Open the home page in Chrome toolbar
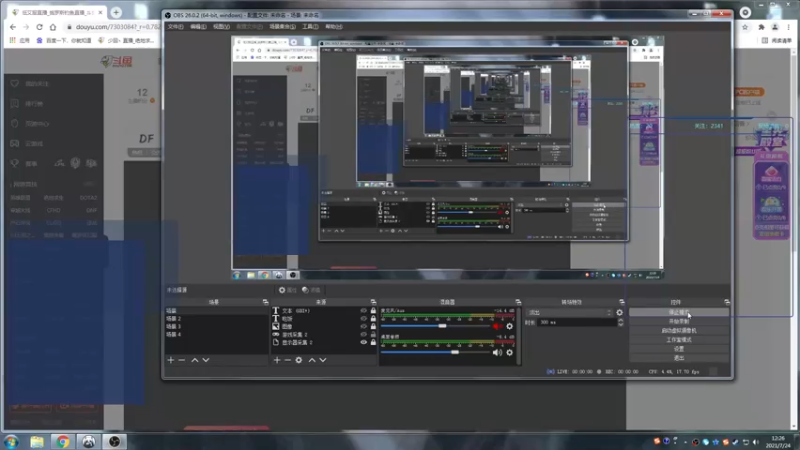 point(53,27)
